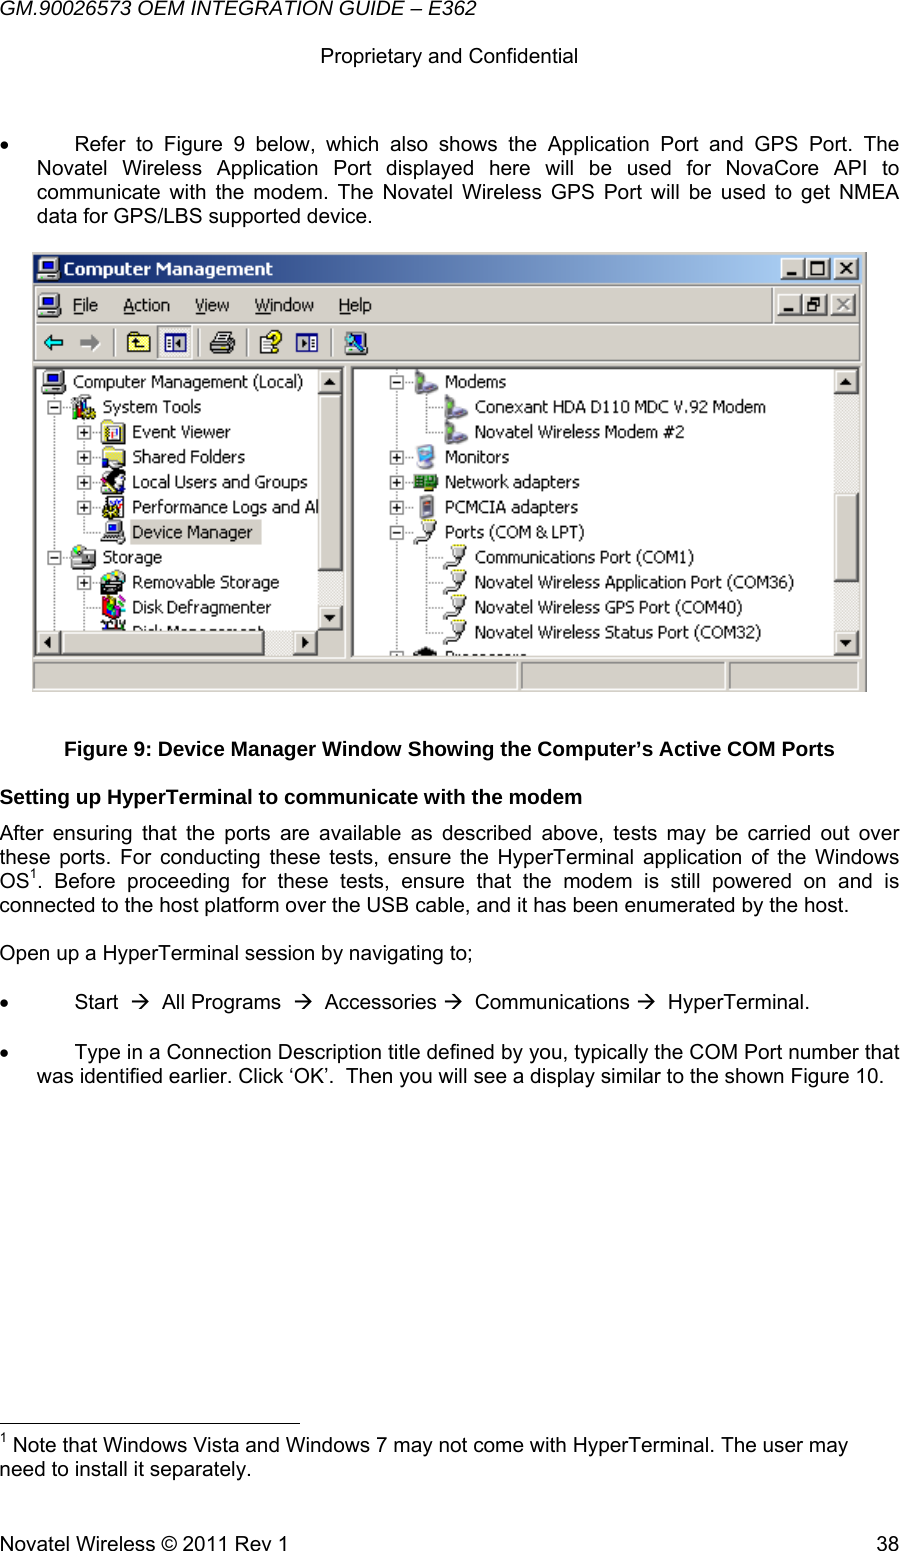900x1551 pixels.
Task: Select the Network adapters icon
Action: coord(427,482)
